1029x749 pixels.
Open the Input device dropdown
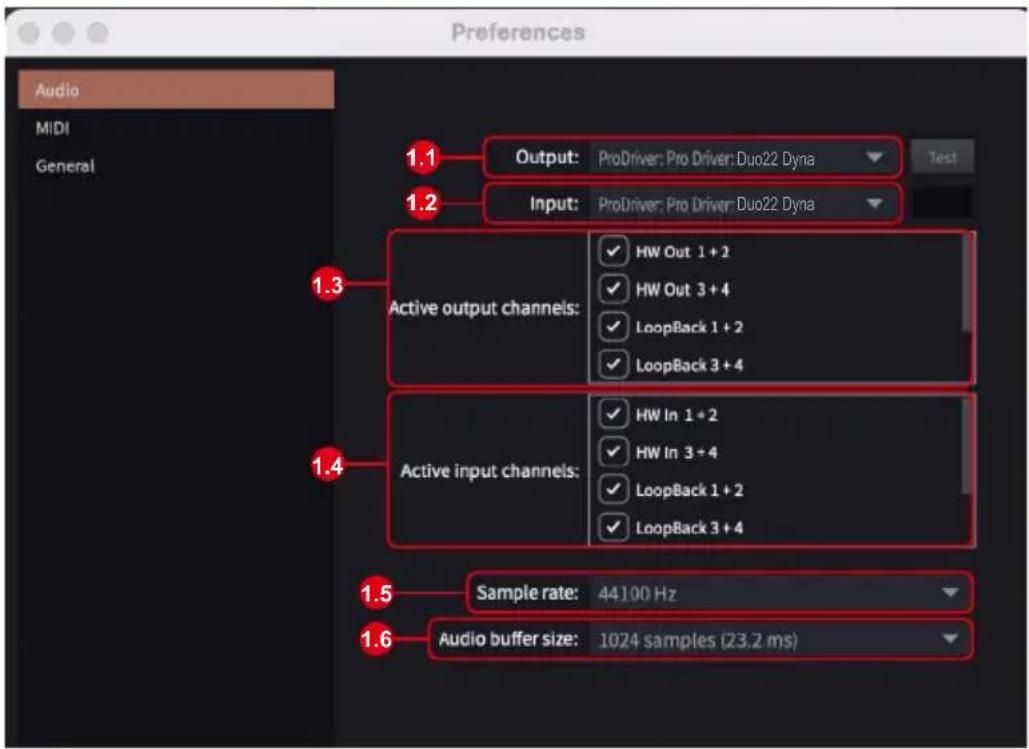pyautogui.click(x=744, y=204)
